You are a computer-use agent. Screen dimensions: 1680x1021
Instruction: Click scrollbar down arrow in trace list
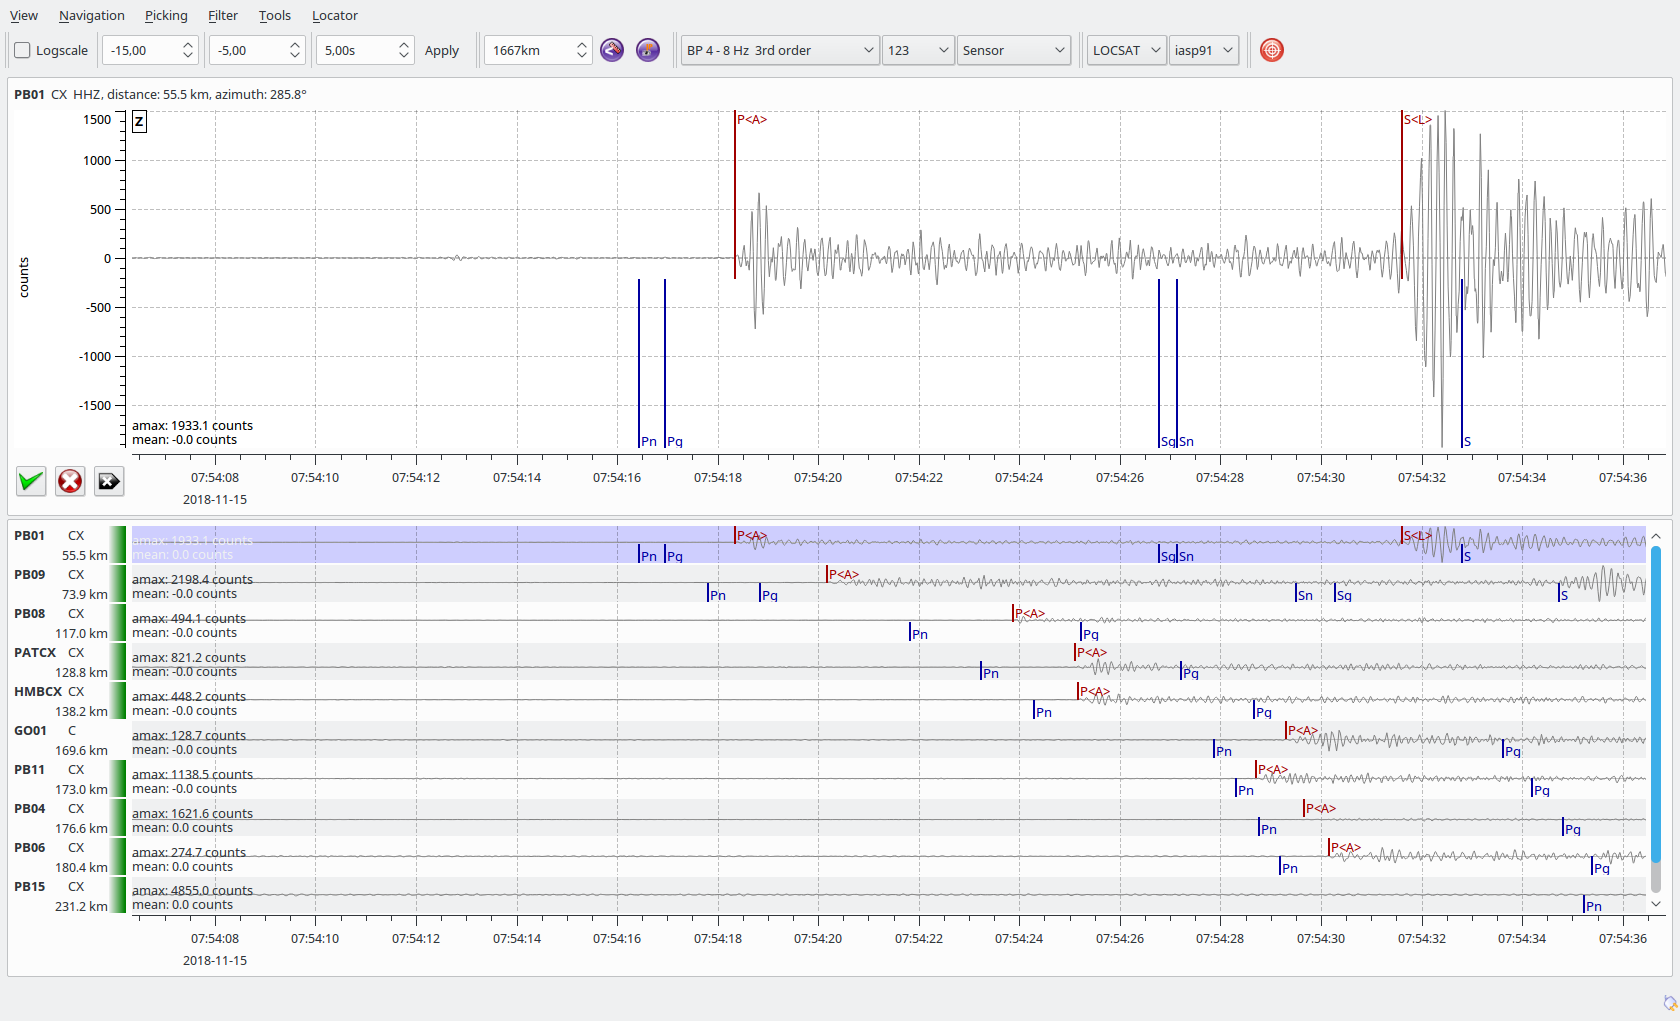(x=1655, y=904)
